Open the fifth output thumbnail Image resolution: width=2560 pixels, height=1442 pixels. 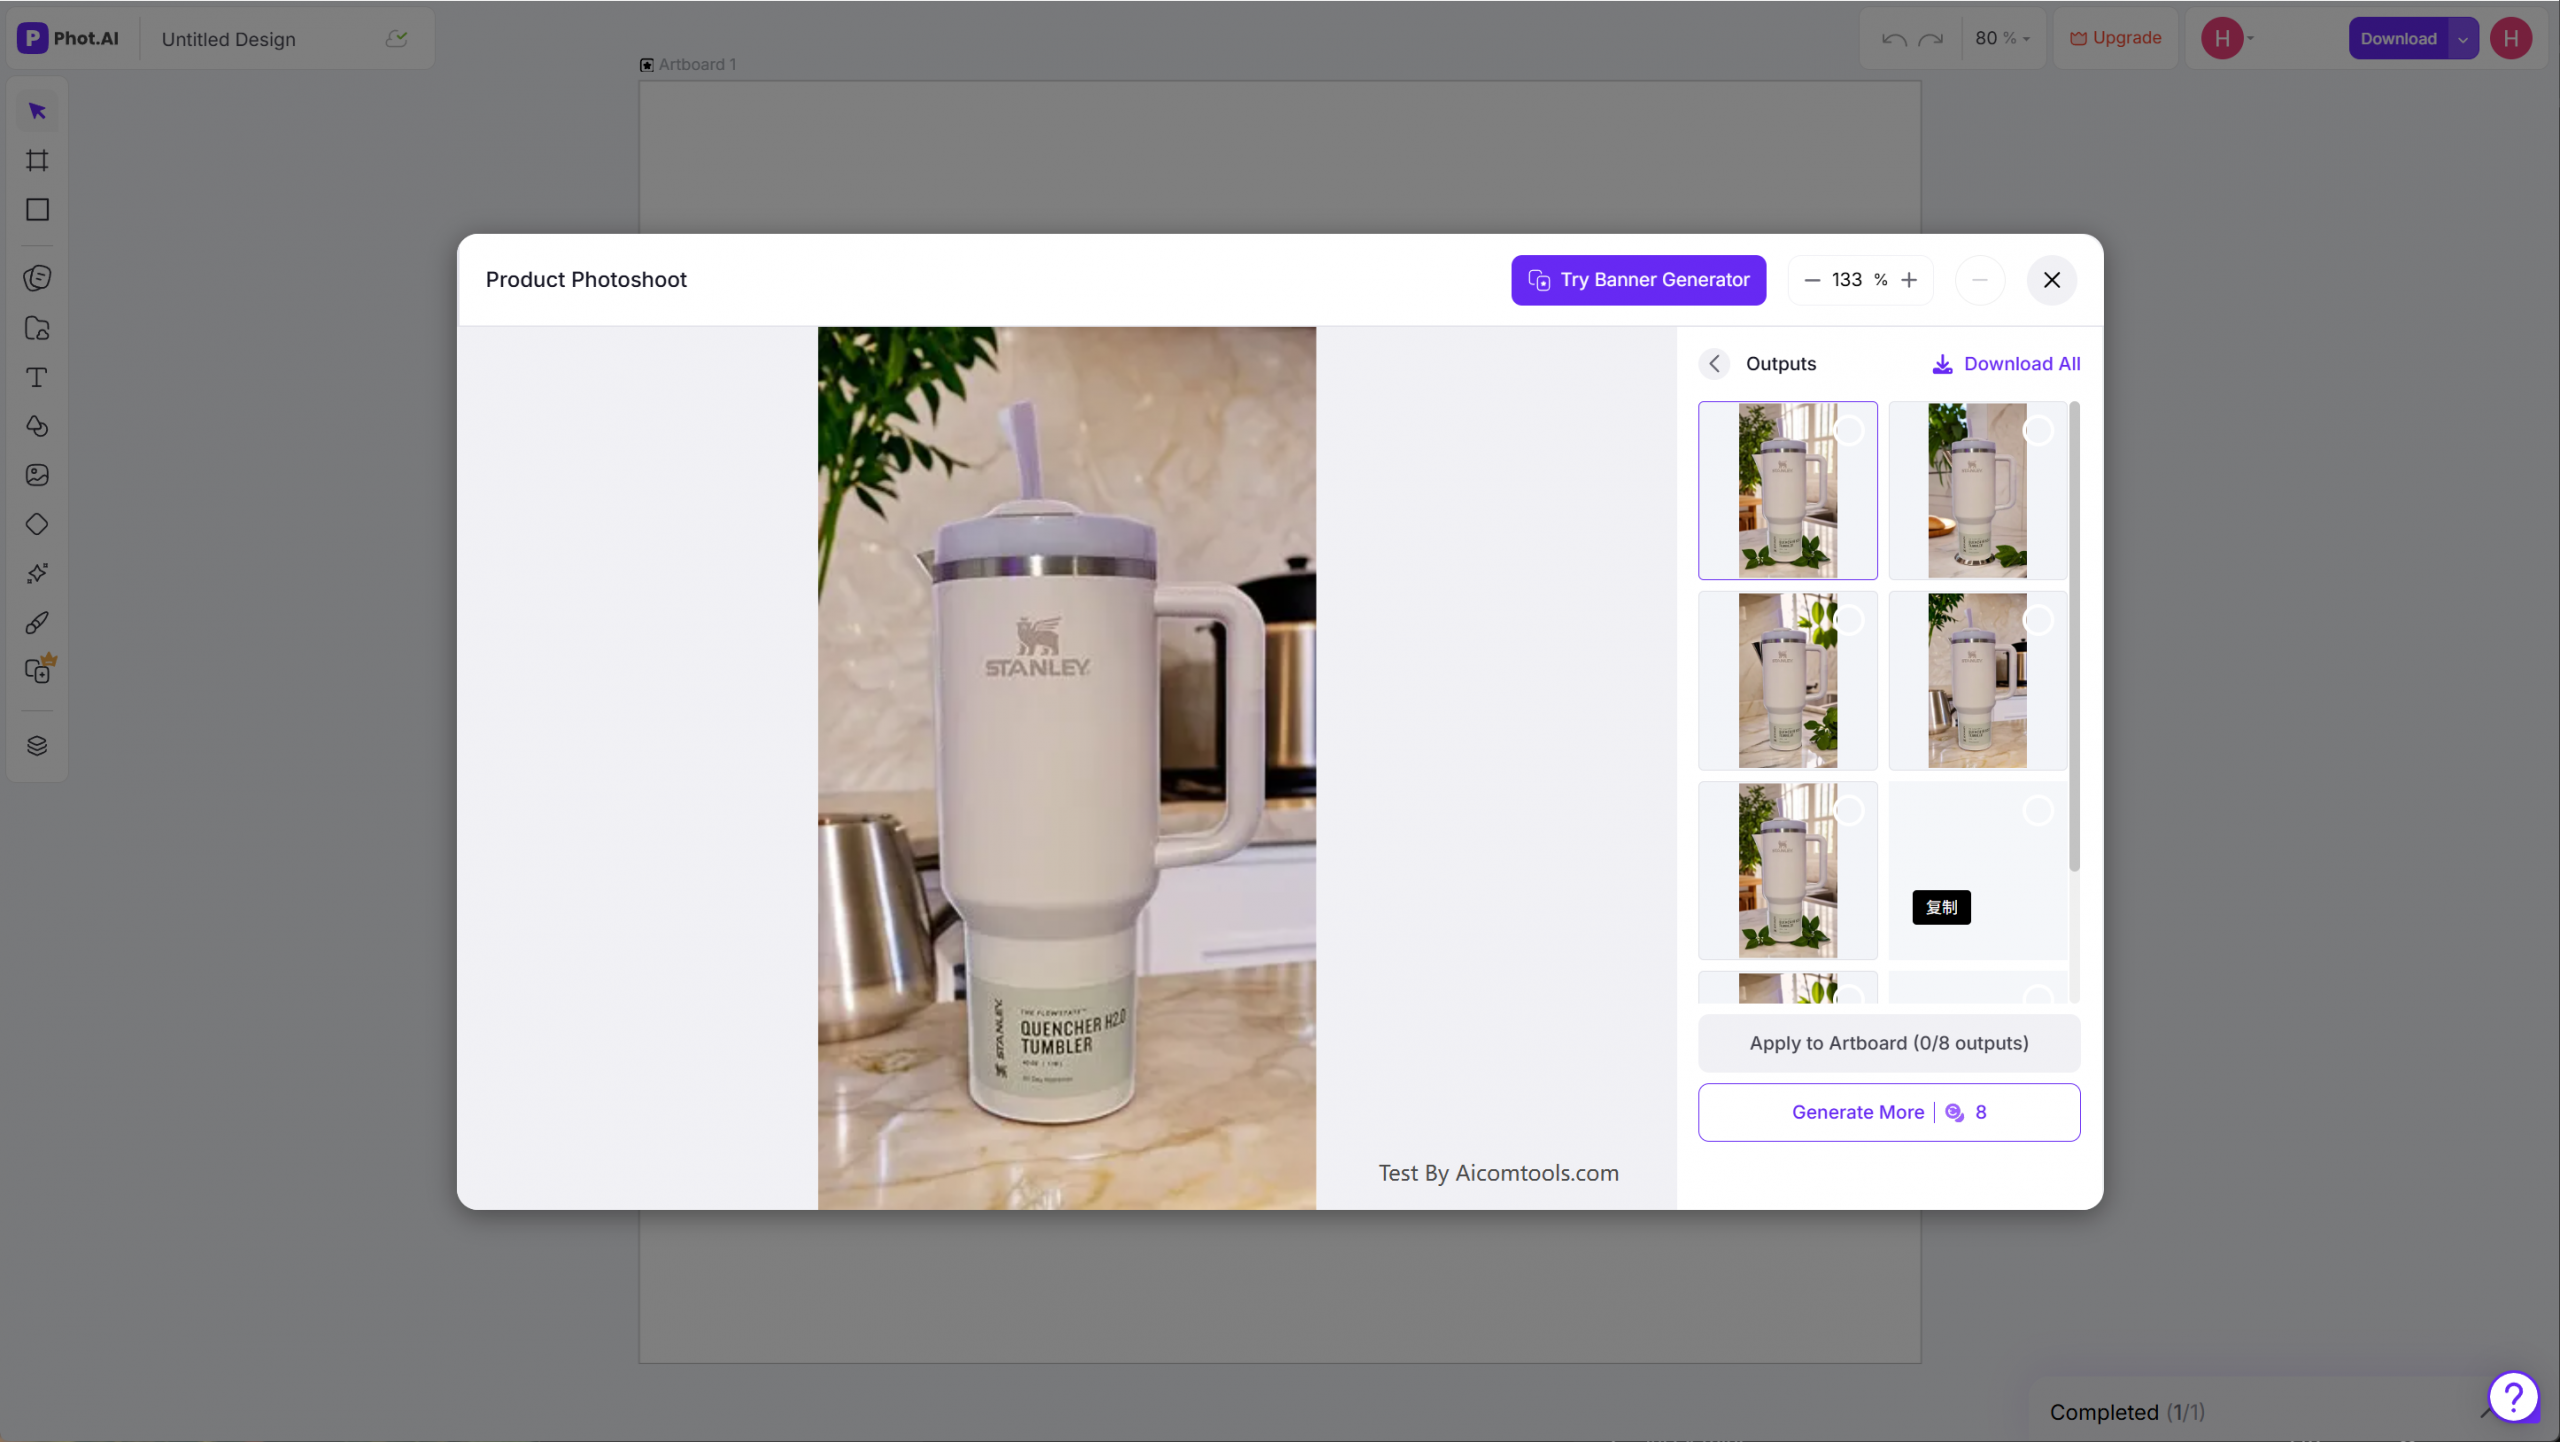tap(1787, 871)
